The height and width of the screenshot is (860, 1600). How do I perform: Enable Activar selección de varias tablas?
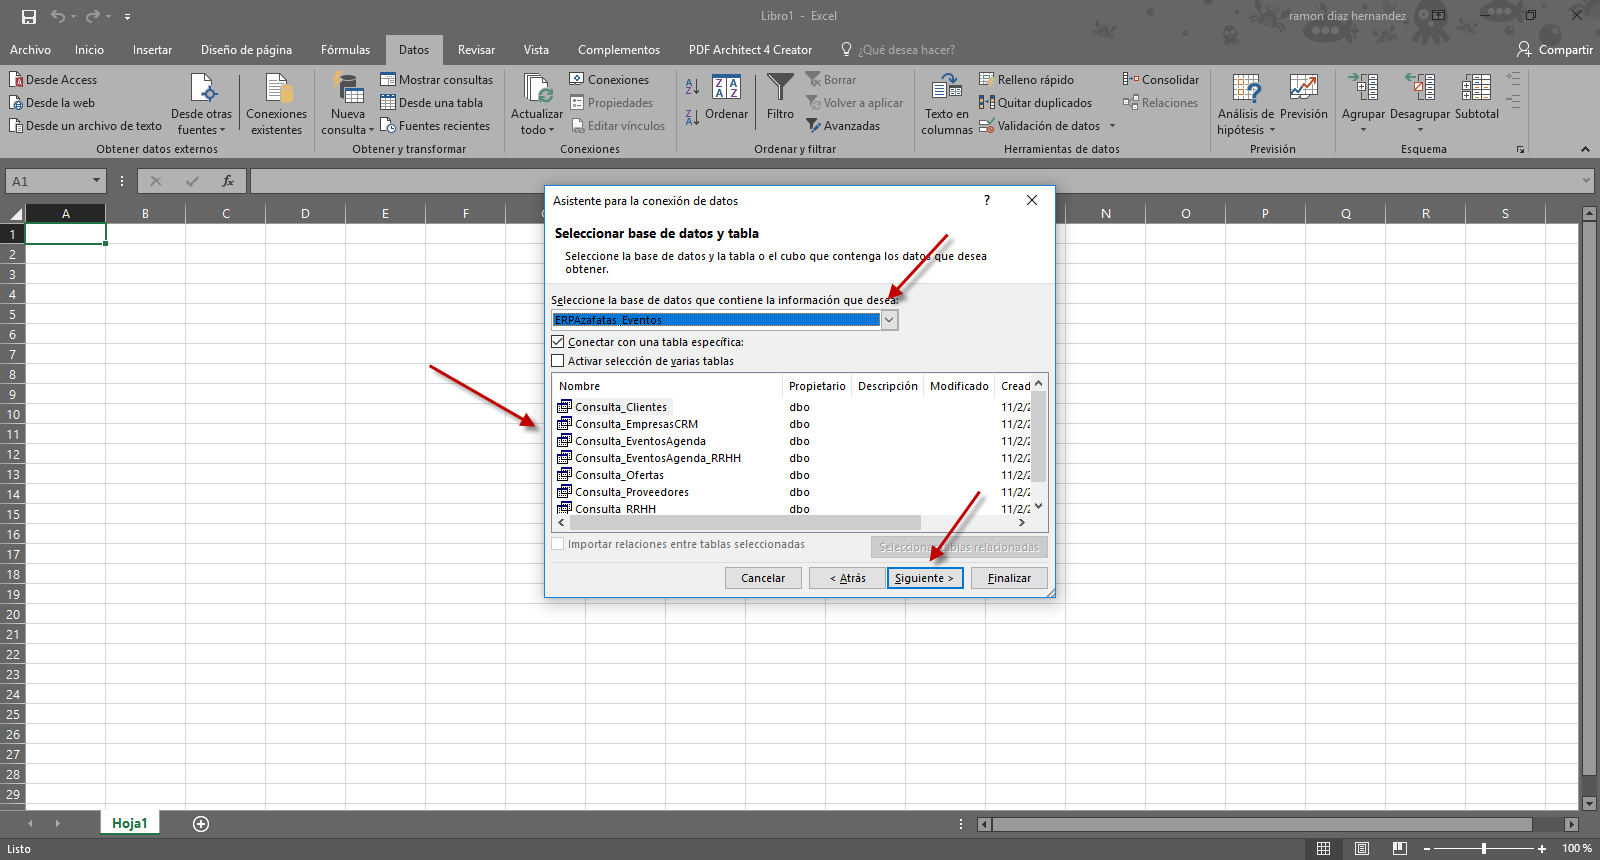(558, 361)
